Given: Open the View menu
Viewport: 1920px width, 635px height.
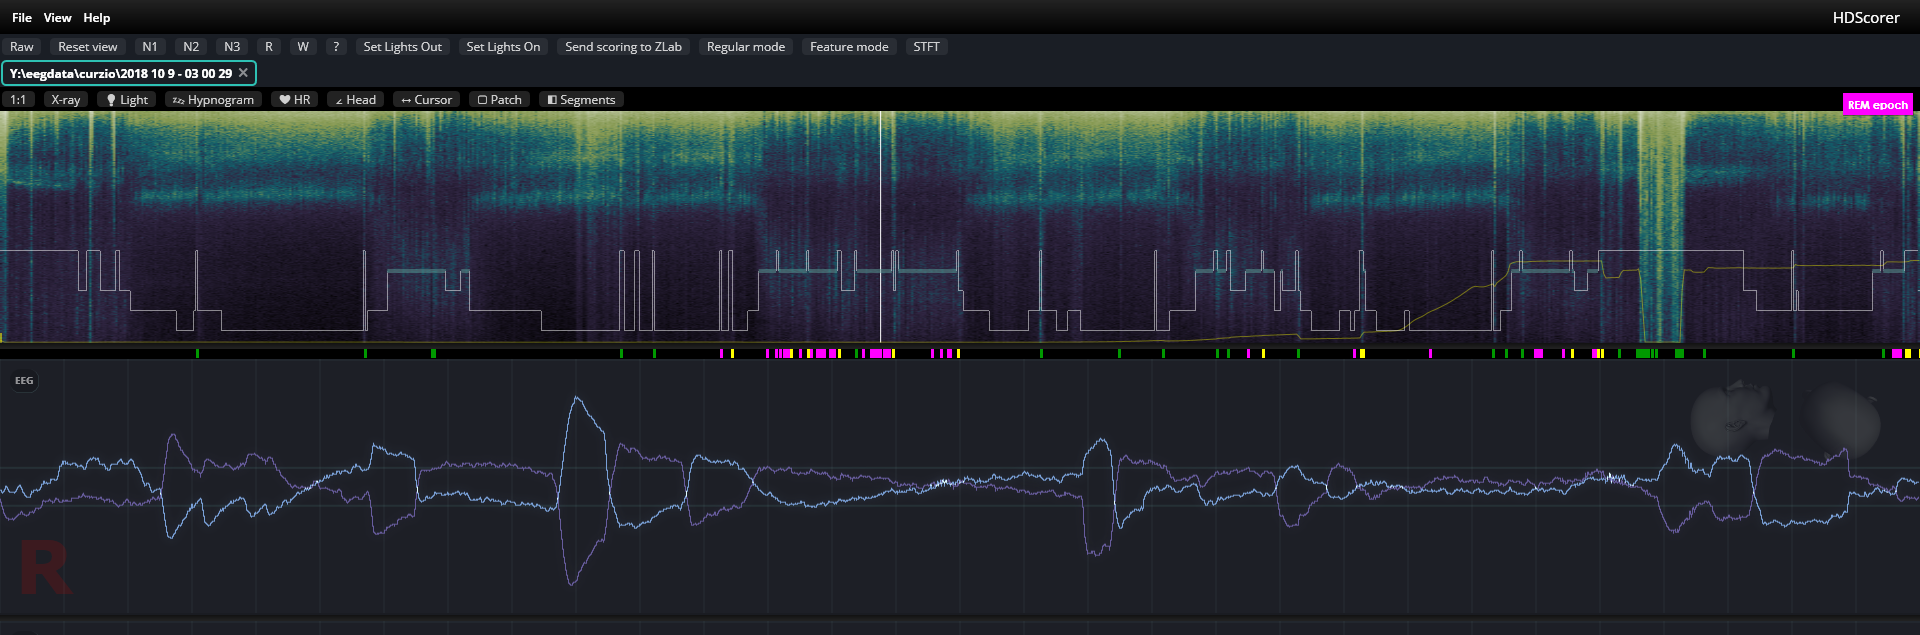Looking at the screenshot, I should click(x=57, y=18).
